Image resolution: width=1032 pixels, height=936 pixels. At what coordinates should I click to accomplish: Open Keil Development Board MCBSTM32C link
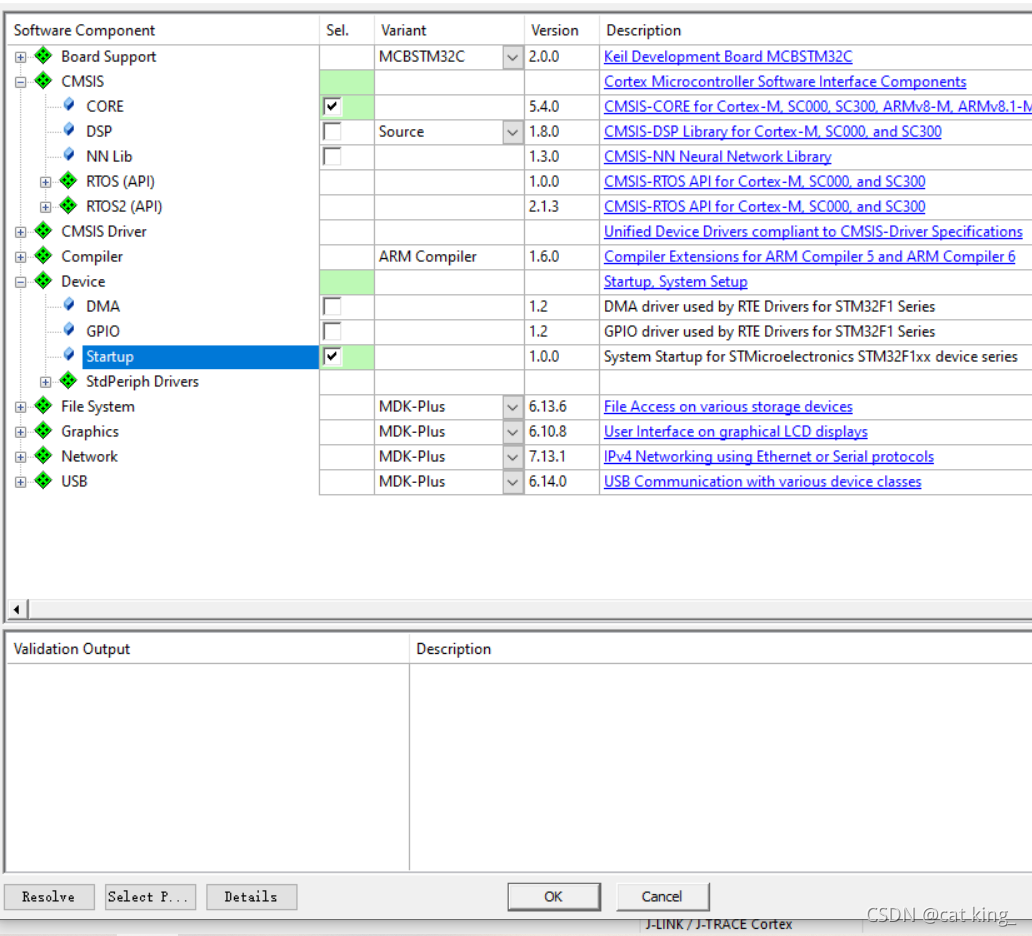point(728,57)
